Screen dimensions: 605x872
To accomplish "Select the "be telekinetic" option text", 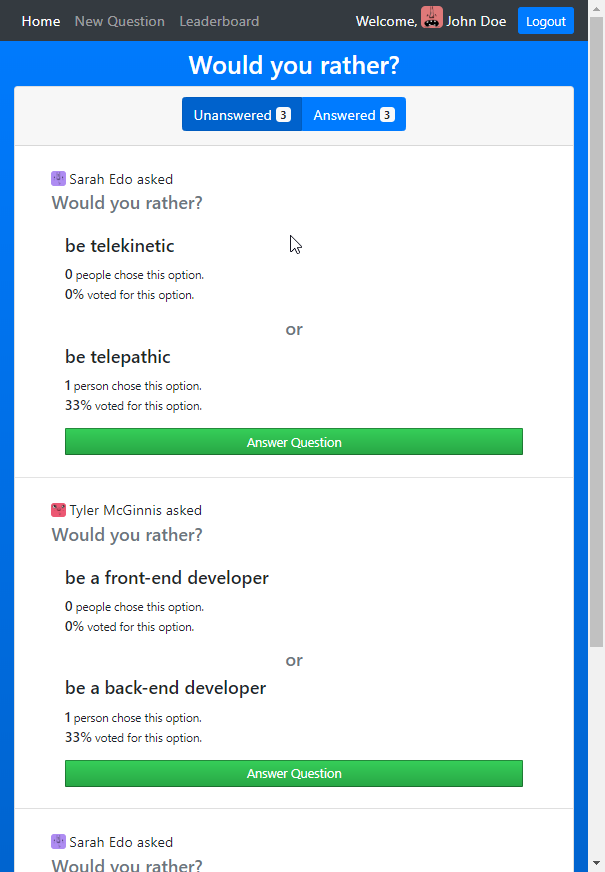I will 120,246.
